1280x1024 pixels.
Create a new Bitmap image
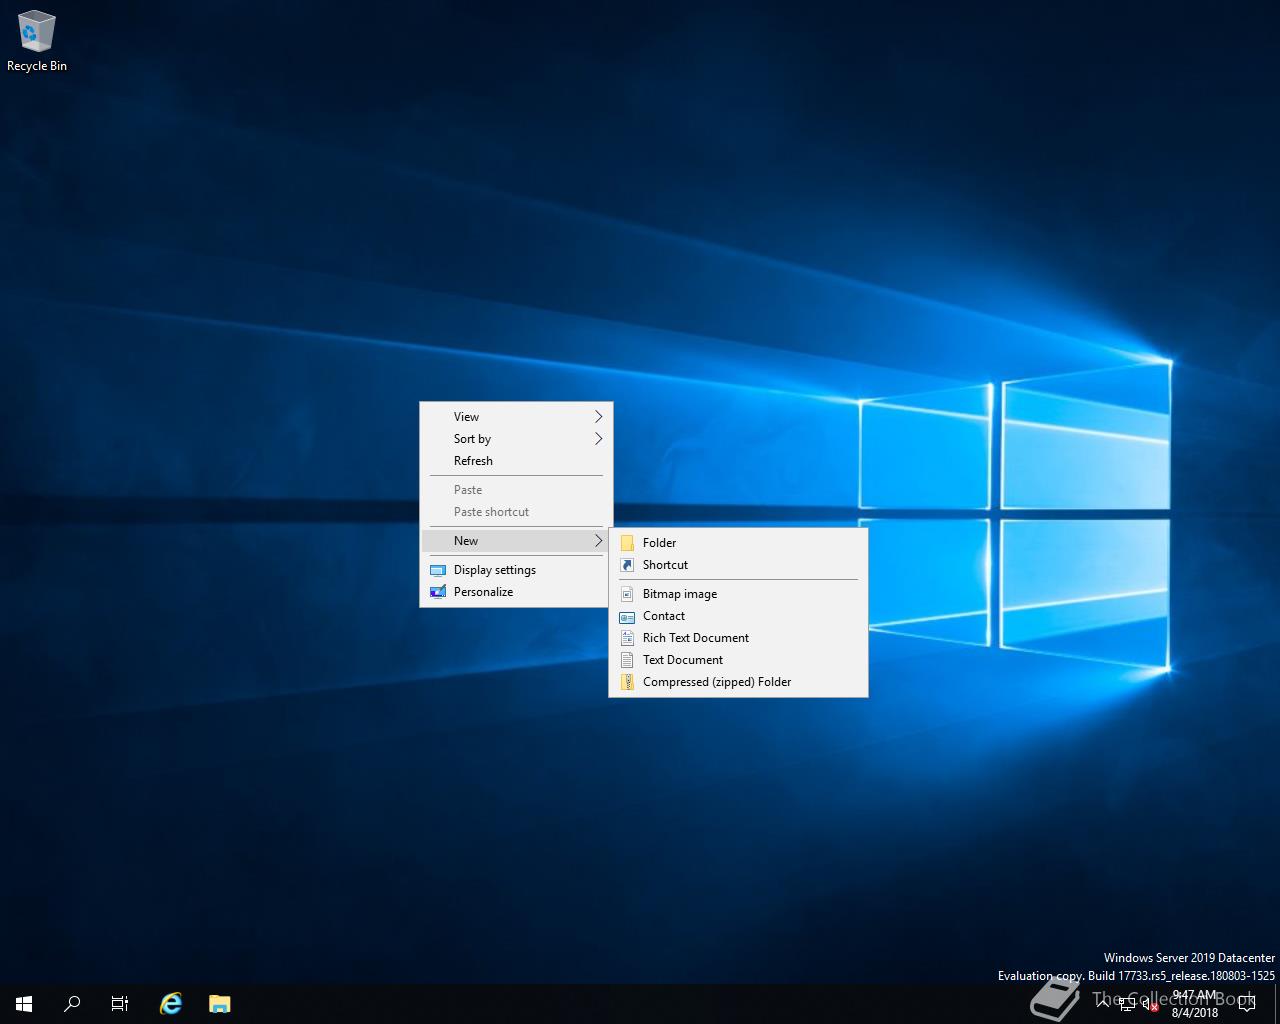pyautogui.click(x=738, y=594)
